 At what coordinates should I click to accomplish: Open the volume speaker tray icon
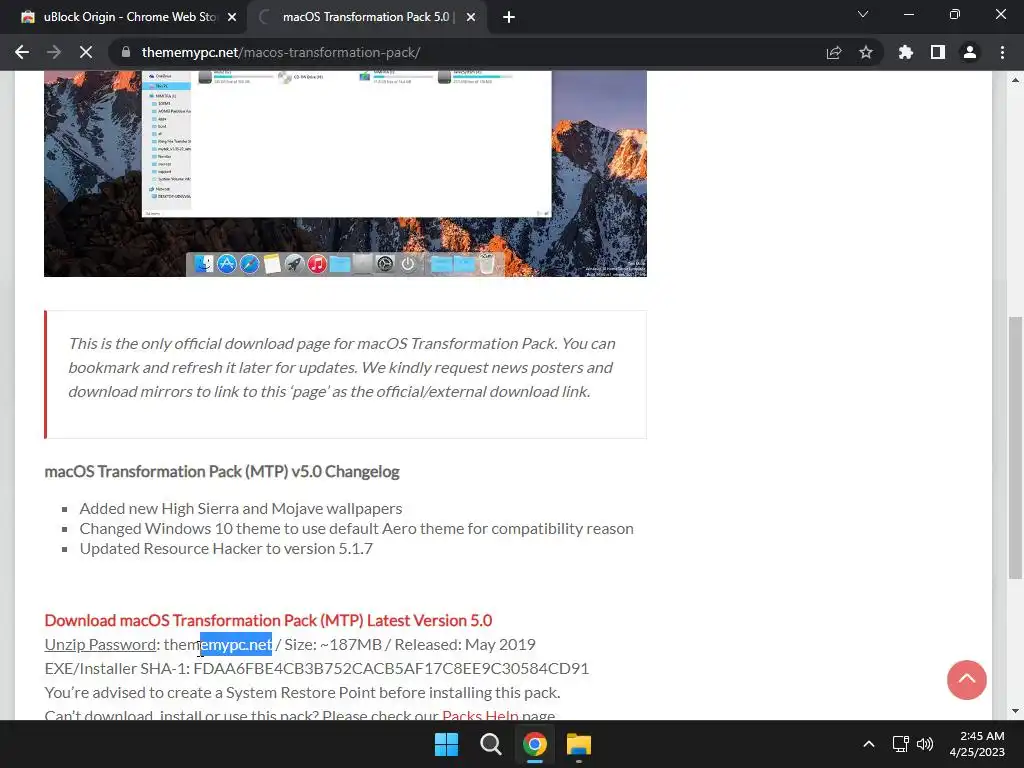tap(925, 744)
